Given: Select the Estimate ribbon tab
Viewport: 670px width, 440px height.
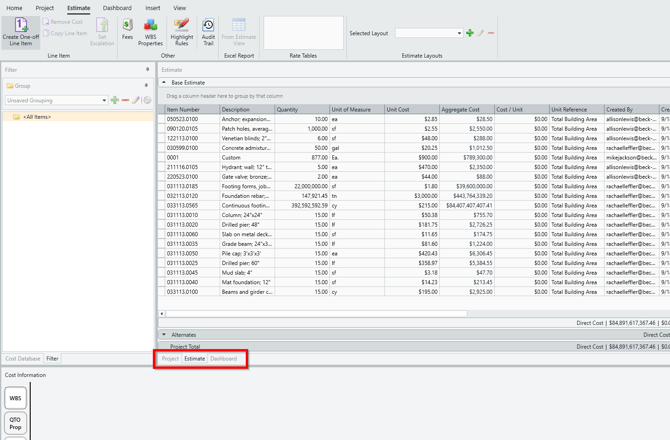Looking at the screenshot, I should tap(79, 8).
